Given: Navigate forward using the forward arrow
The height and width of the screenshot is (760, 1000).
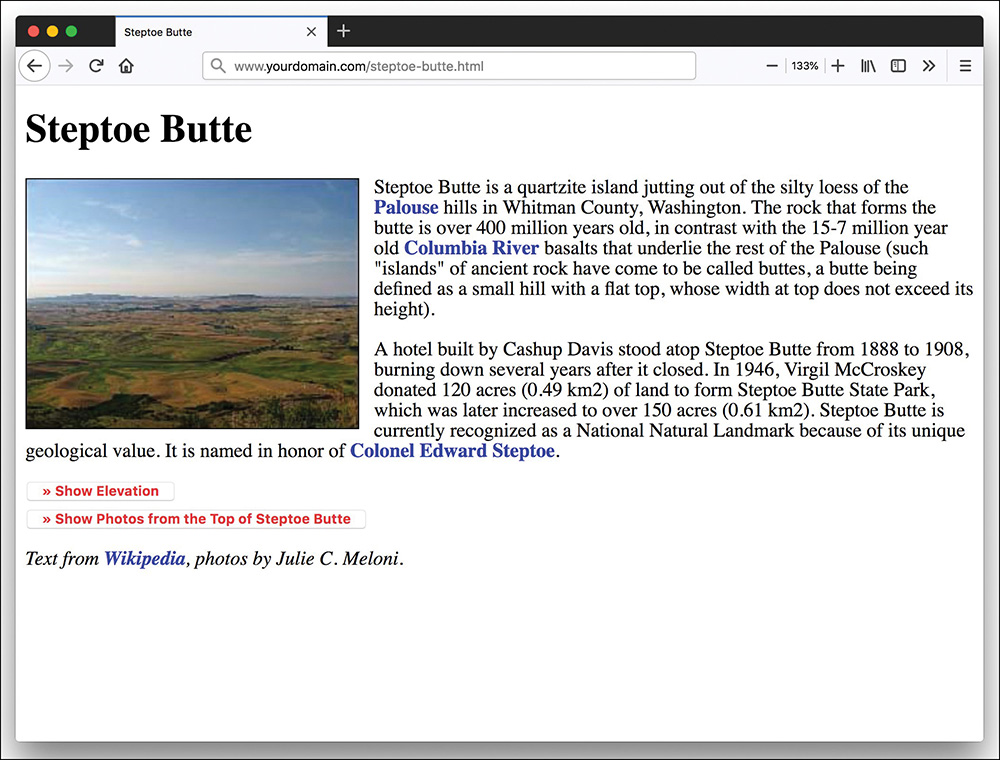Looking at the screenshot, I should click(66, 65).
